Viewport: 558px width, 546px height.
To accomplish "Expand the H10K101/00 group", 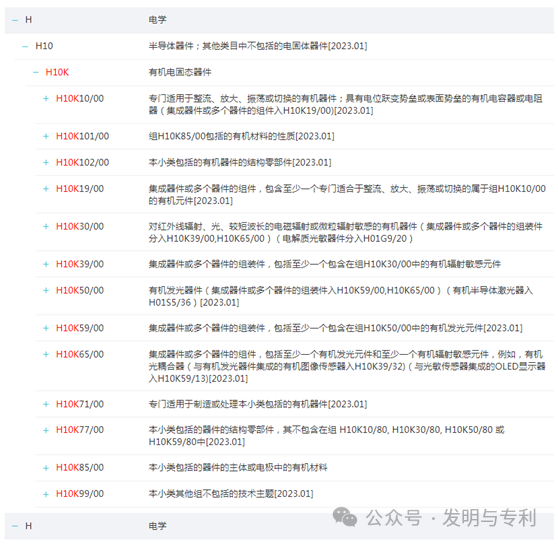I will (x=46, y=136).
